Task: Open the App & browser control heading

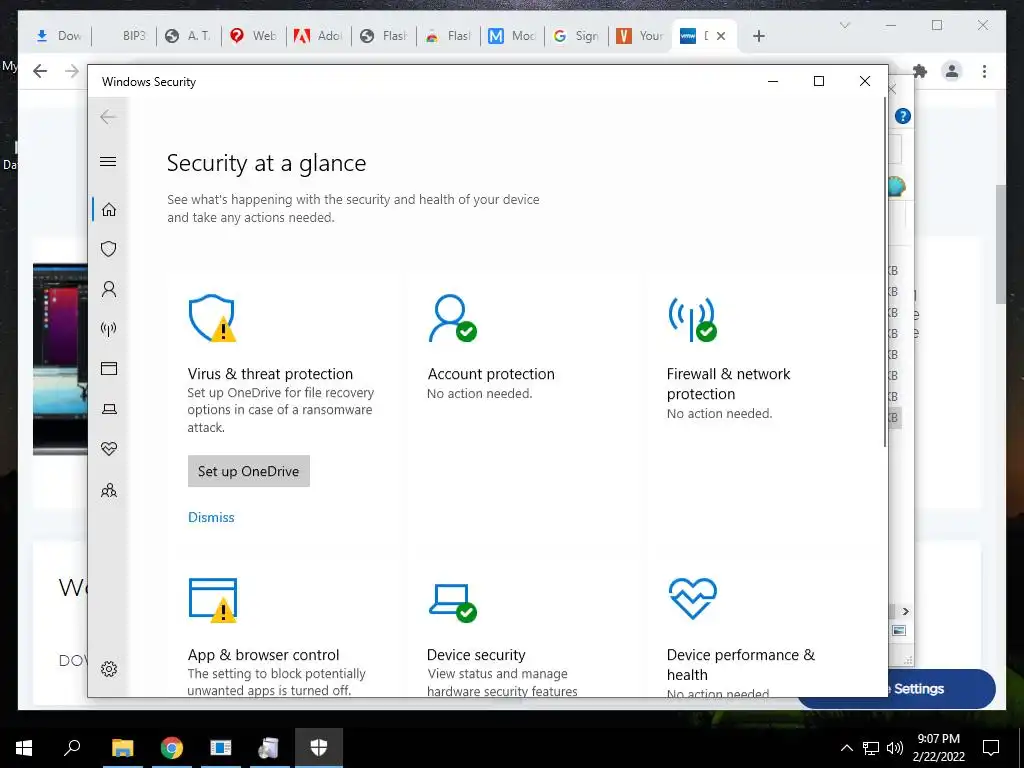Action: (x=264, y=654)
